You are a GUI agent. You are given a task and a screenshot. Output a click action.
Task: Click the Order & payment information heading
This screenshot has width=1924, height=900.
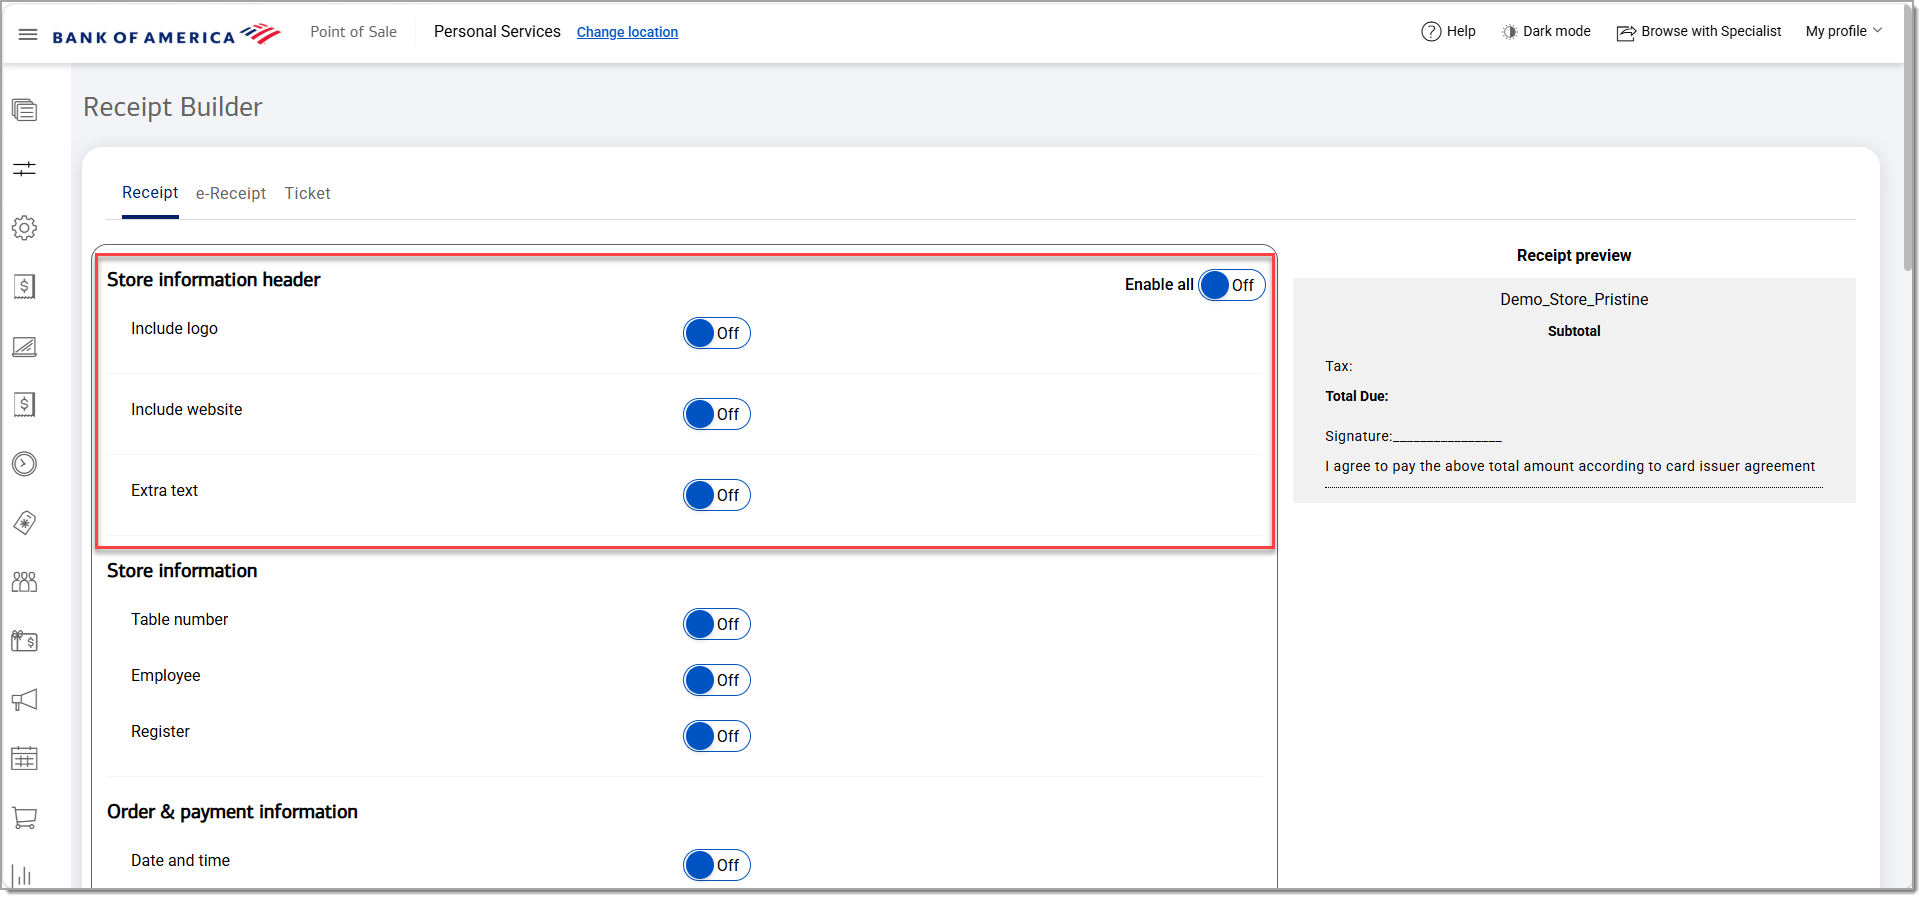(232, 812)
